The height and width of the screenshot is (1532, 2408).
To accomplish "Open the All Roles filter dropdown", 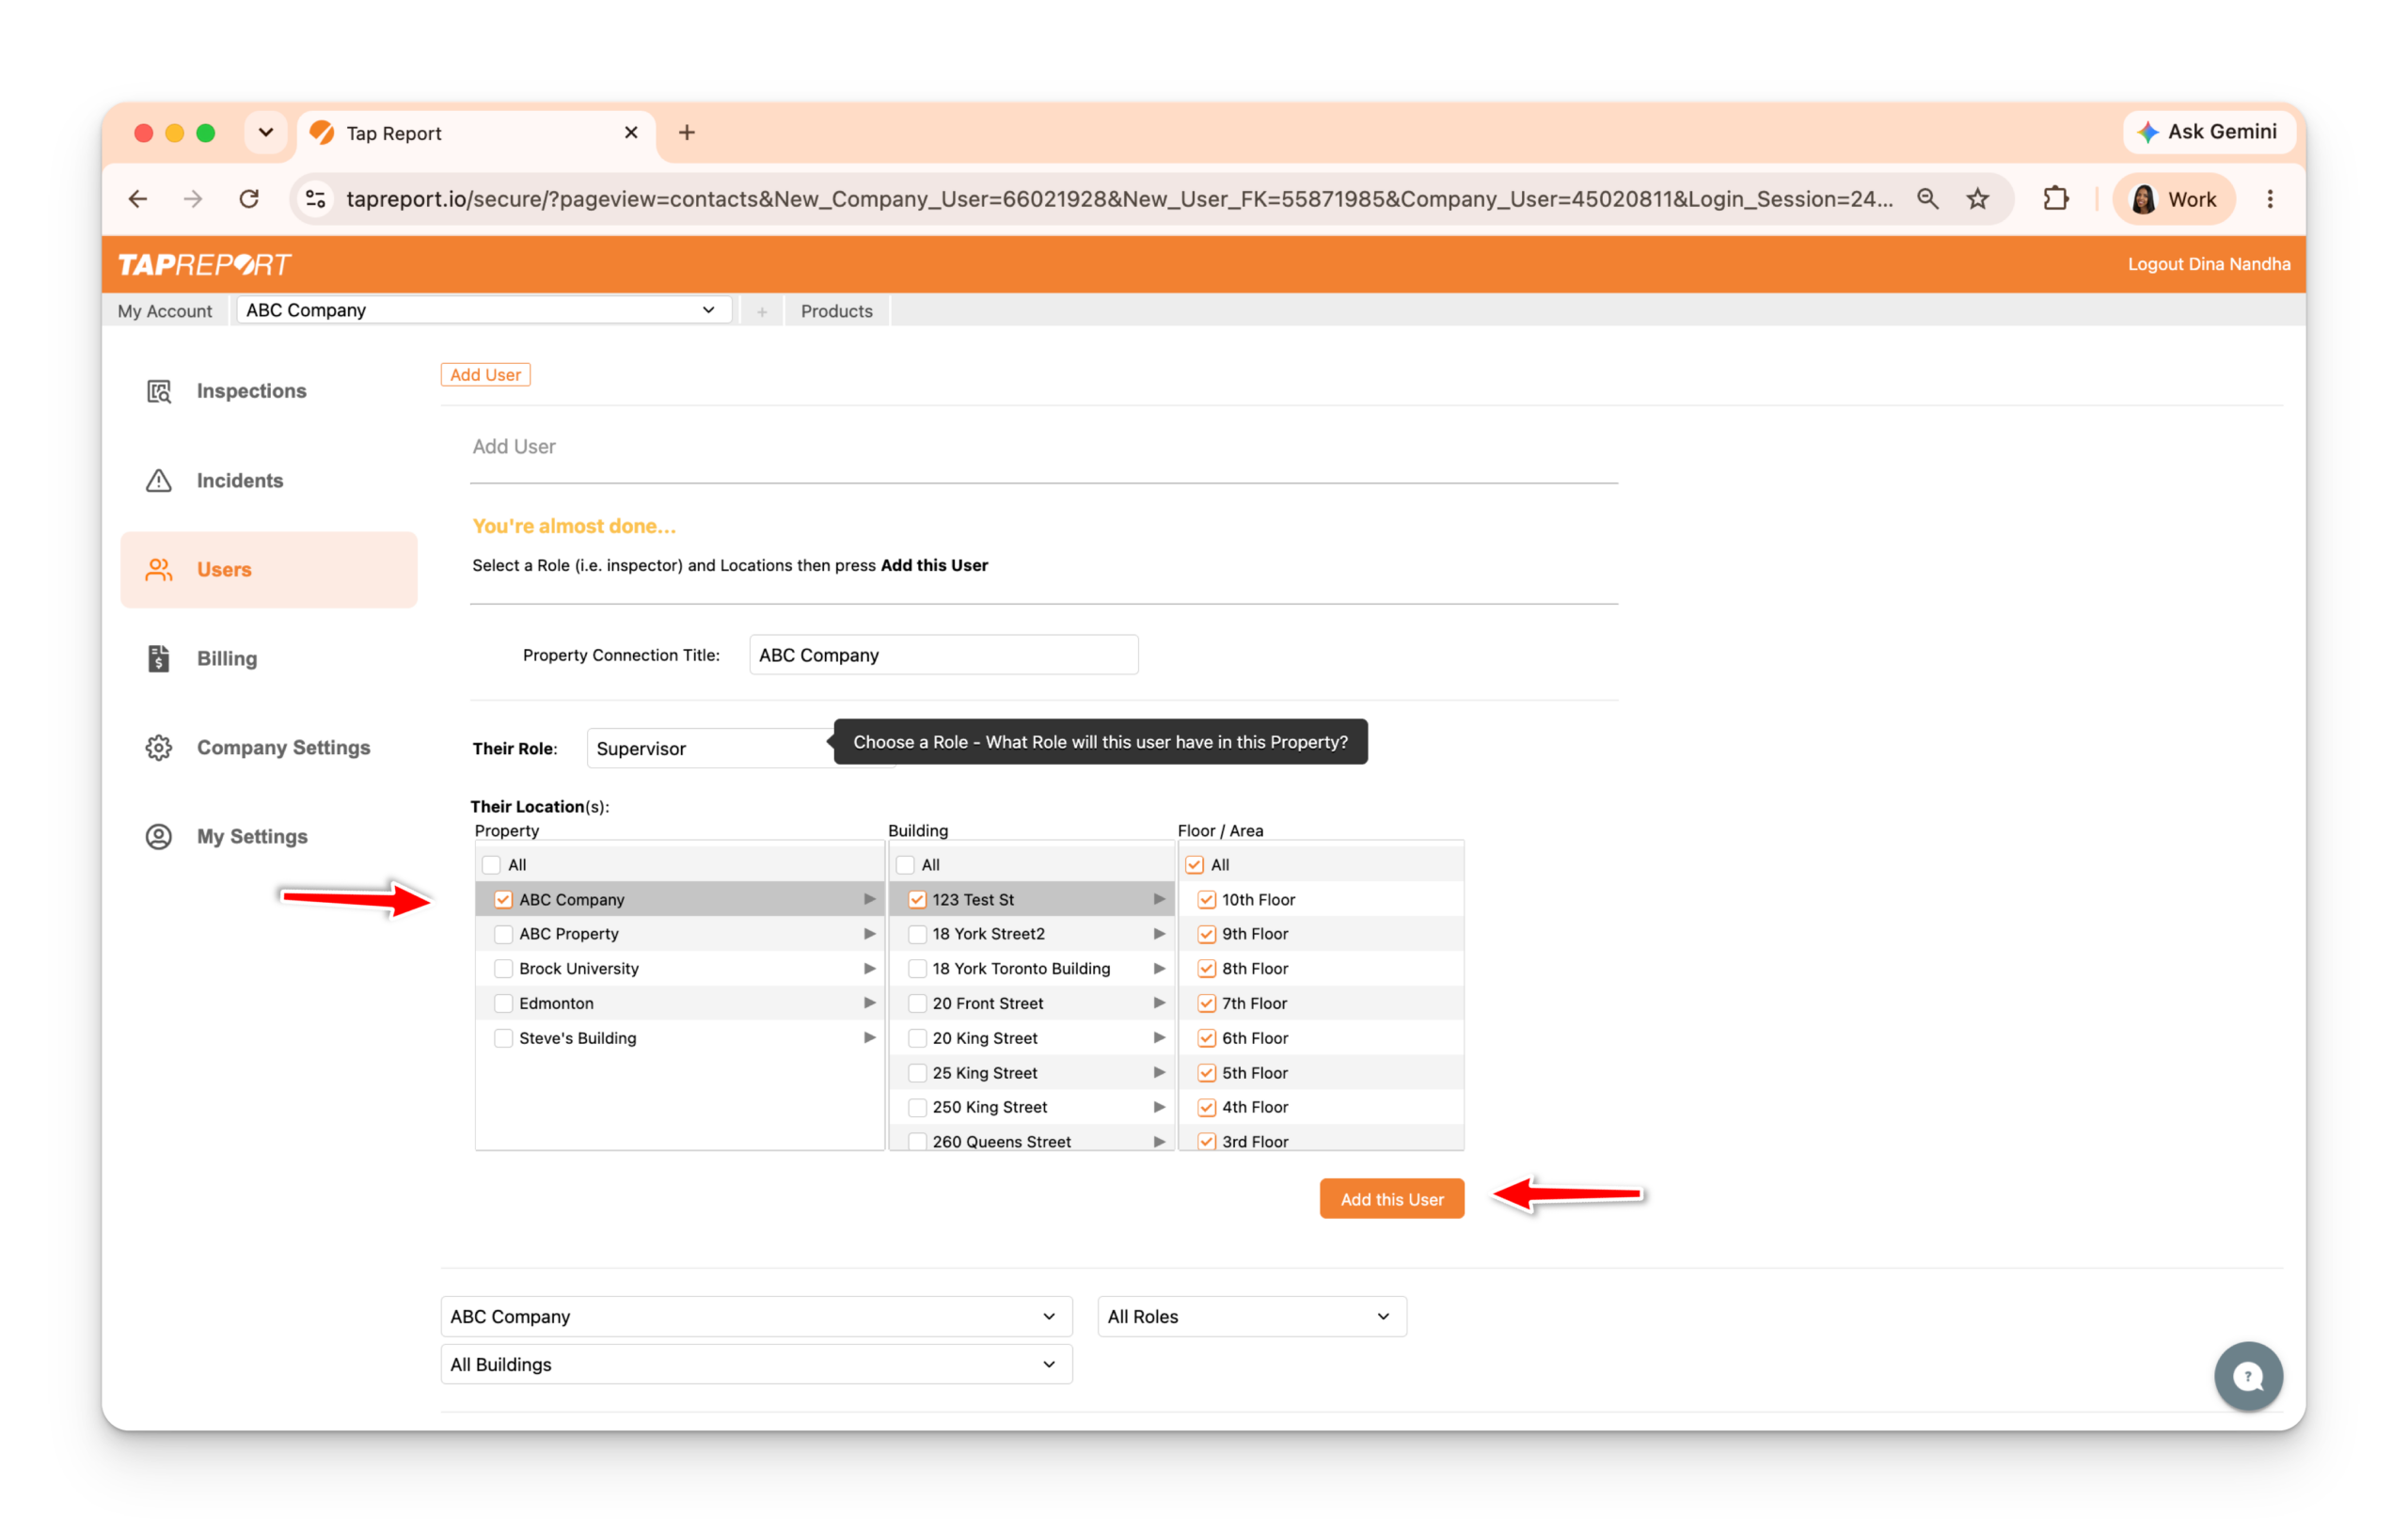I will coord(1252,1317).
